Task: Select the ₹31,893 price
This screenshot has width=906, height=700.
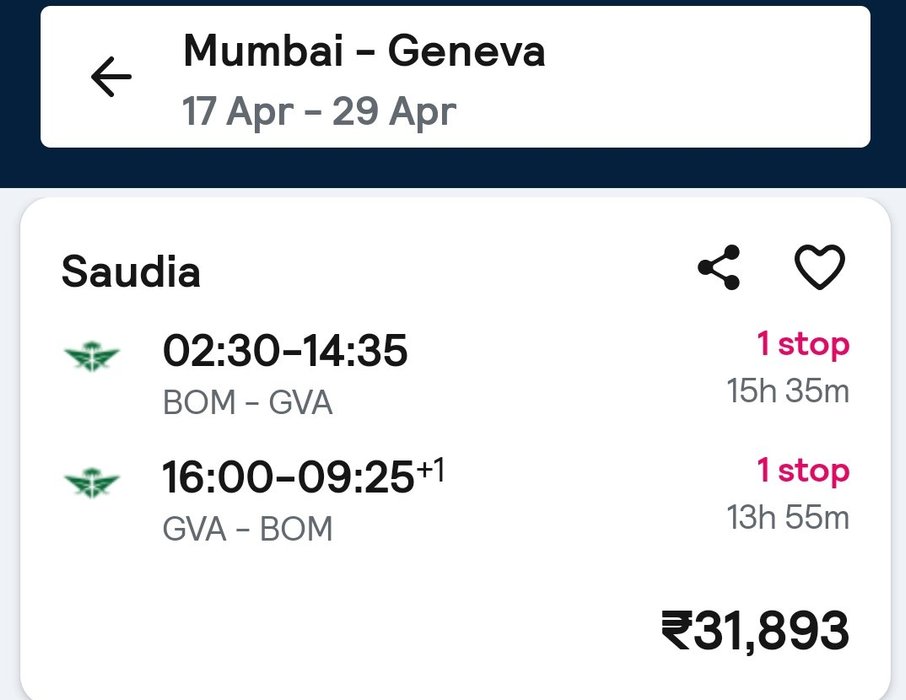Action: (x=754, y=631)
